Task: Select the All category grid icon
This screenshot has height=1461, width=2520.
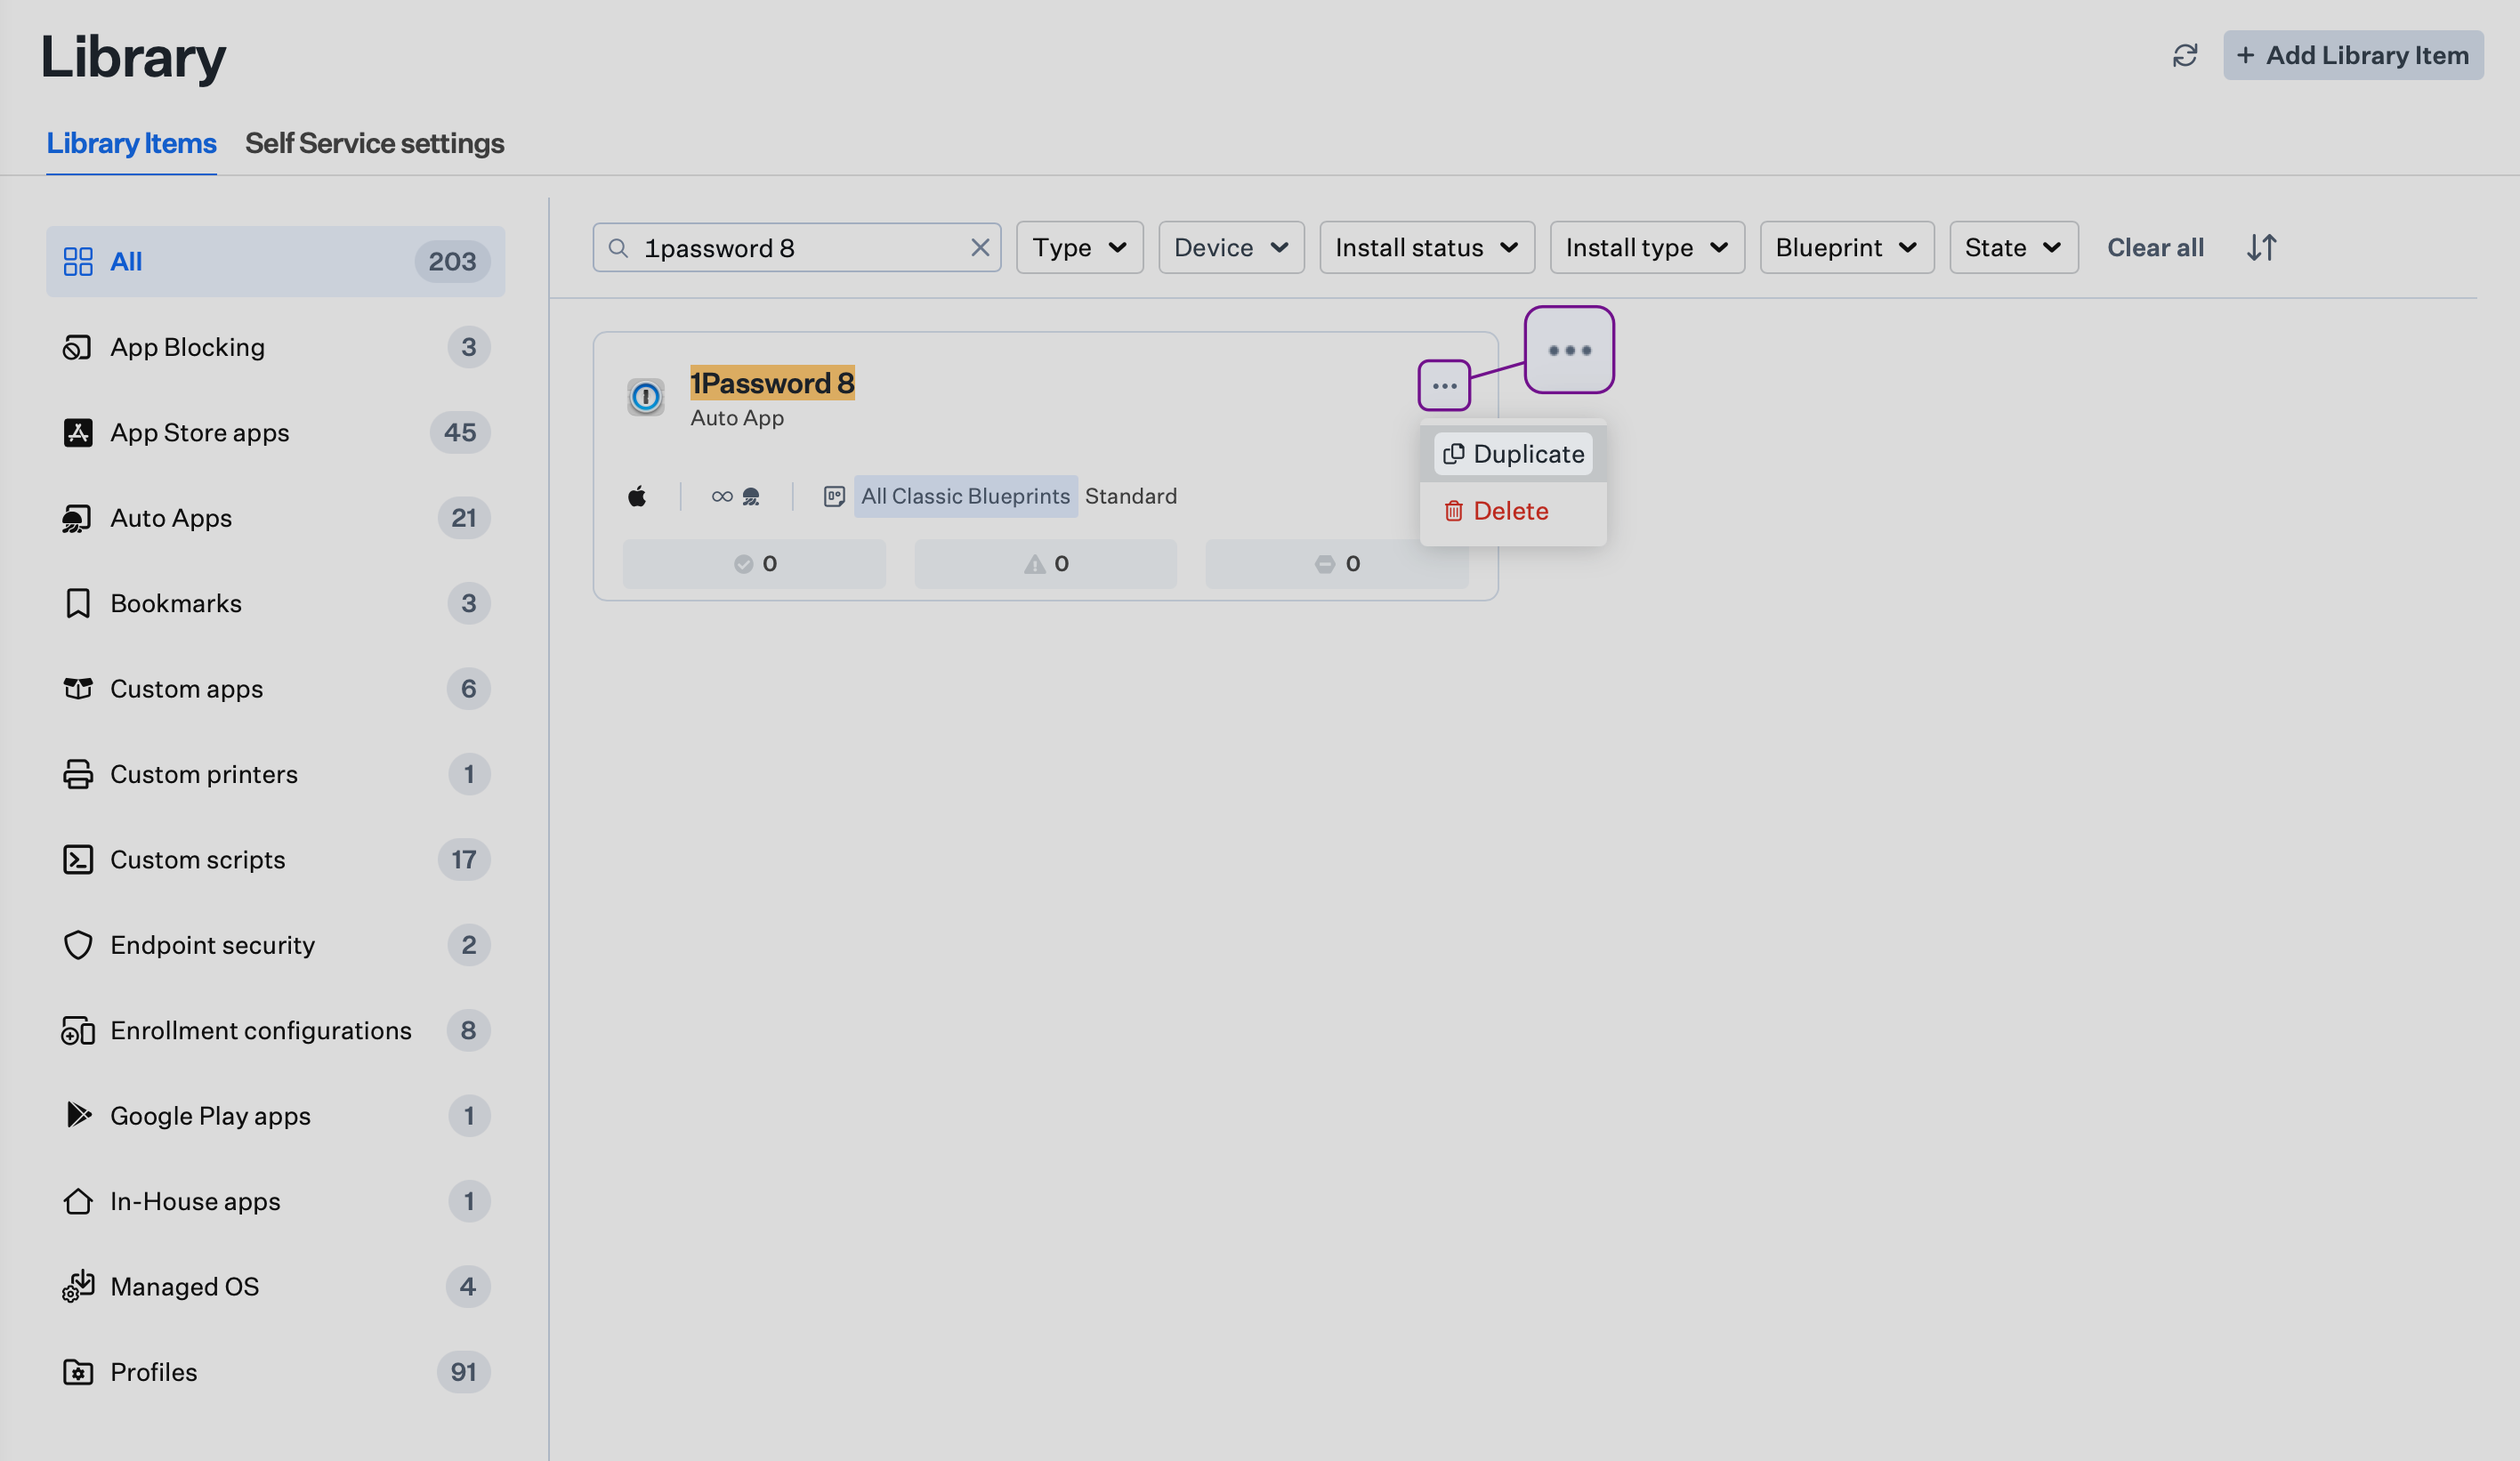Action: tap(77, 261)
